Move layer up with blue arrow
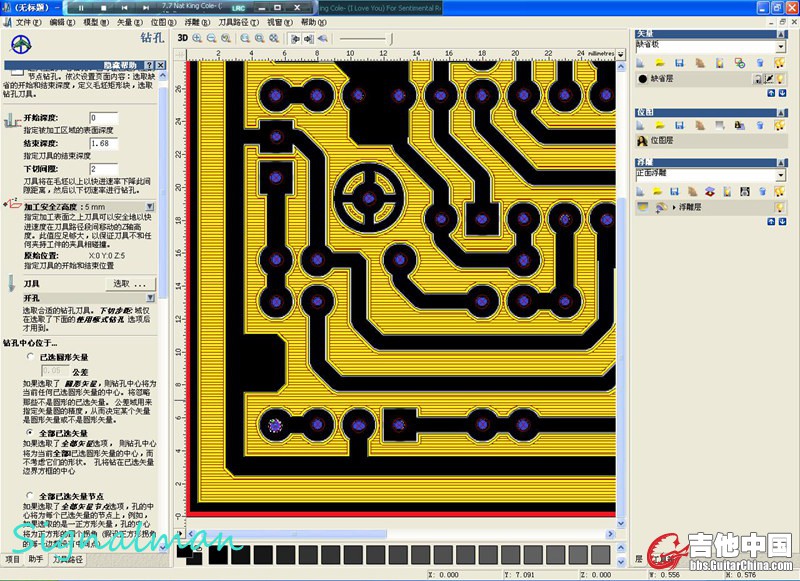The height and width of the screenshot is (581, 800). pyautogui.click(x=770, y=93)
